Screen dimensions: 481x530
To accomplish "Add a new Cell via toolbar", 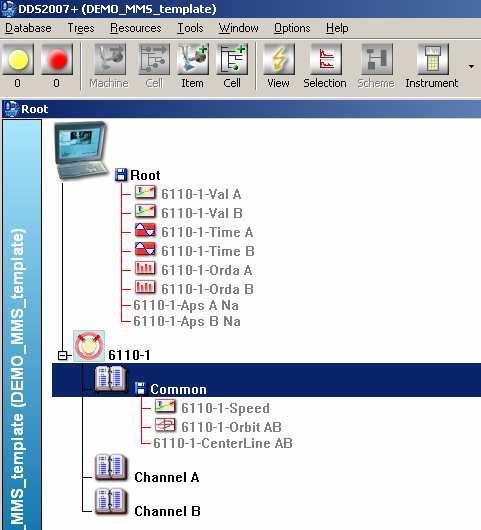I will [x=232, y=59].
